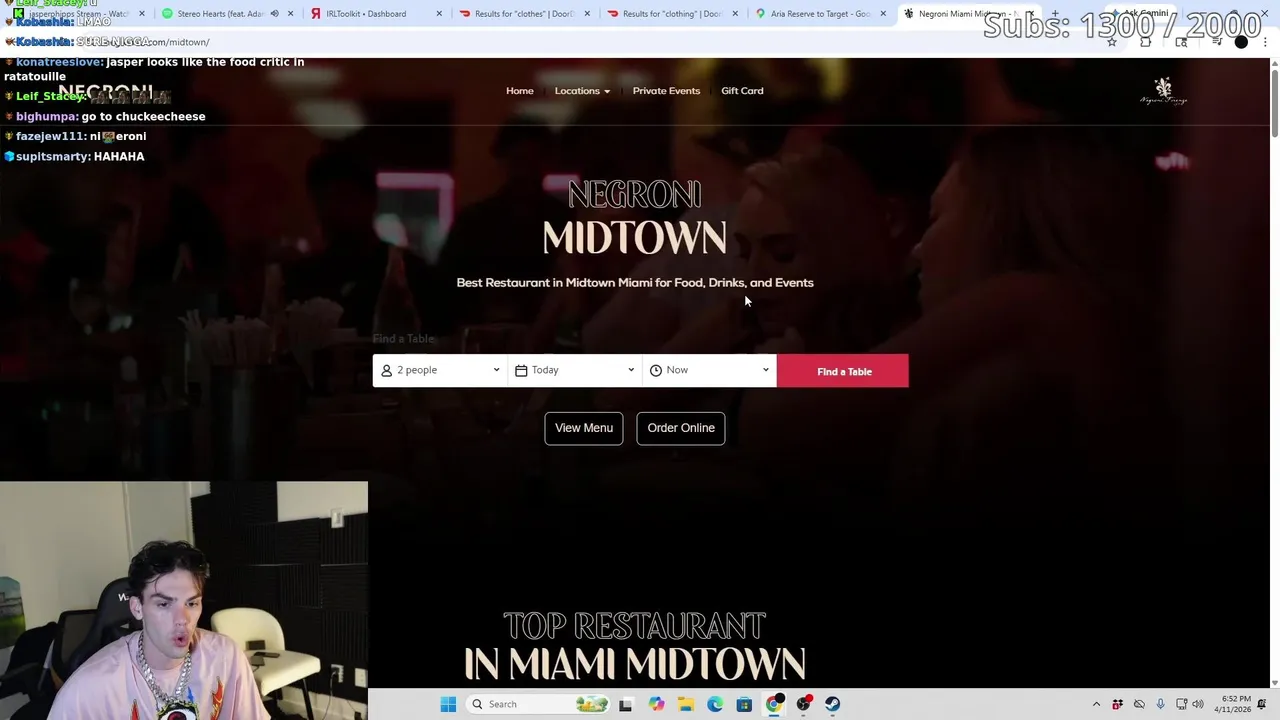Open File Explorer from the taskbar
This screenshot has width=1280, height=720.
click(x=685, y=704)
